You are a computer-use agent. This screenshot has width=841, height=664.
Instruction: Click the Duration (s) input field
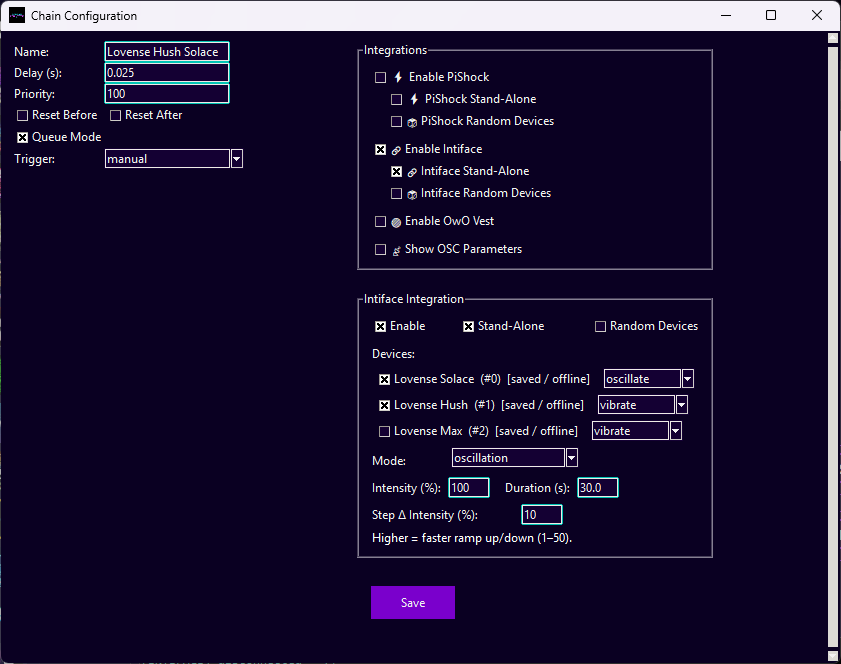point(598,488)
